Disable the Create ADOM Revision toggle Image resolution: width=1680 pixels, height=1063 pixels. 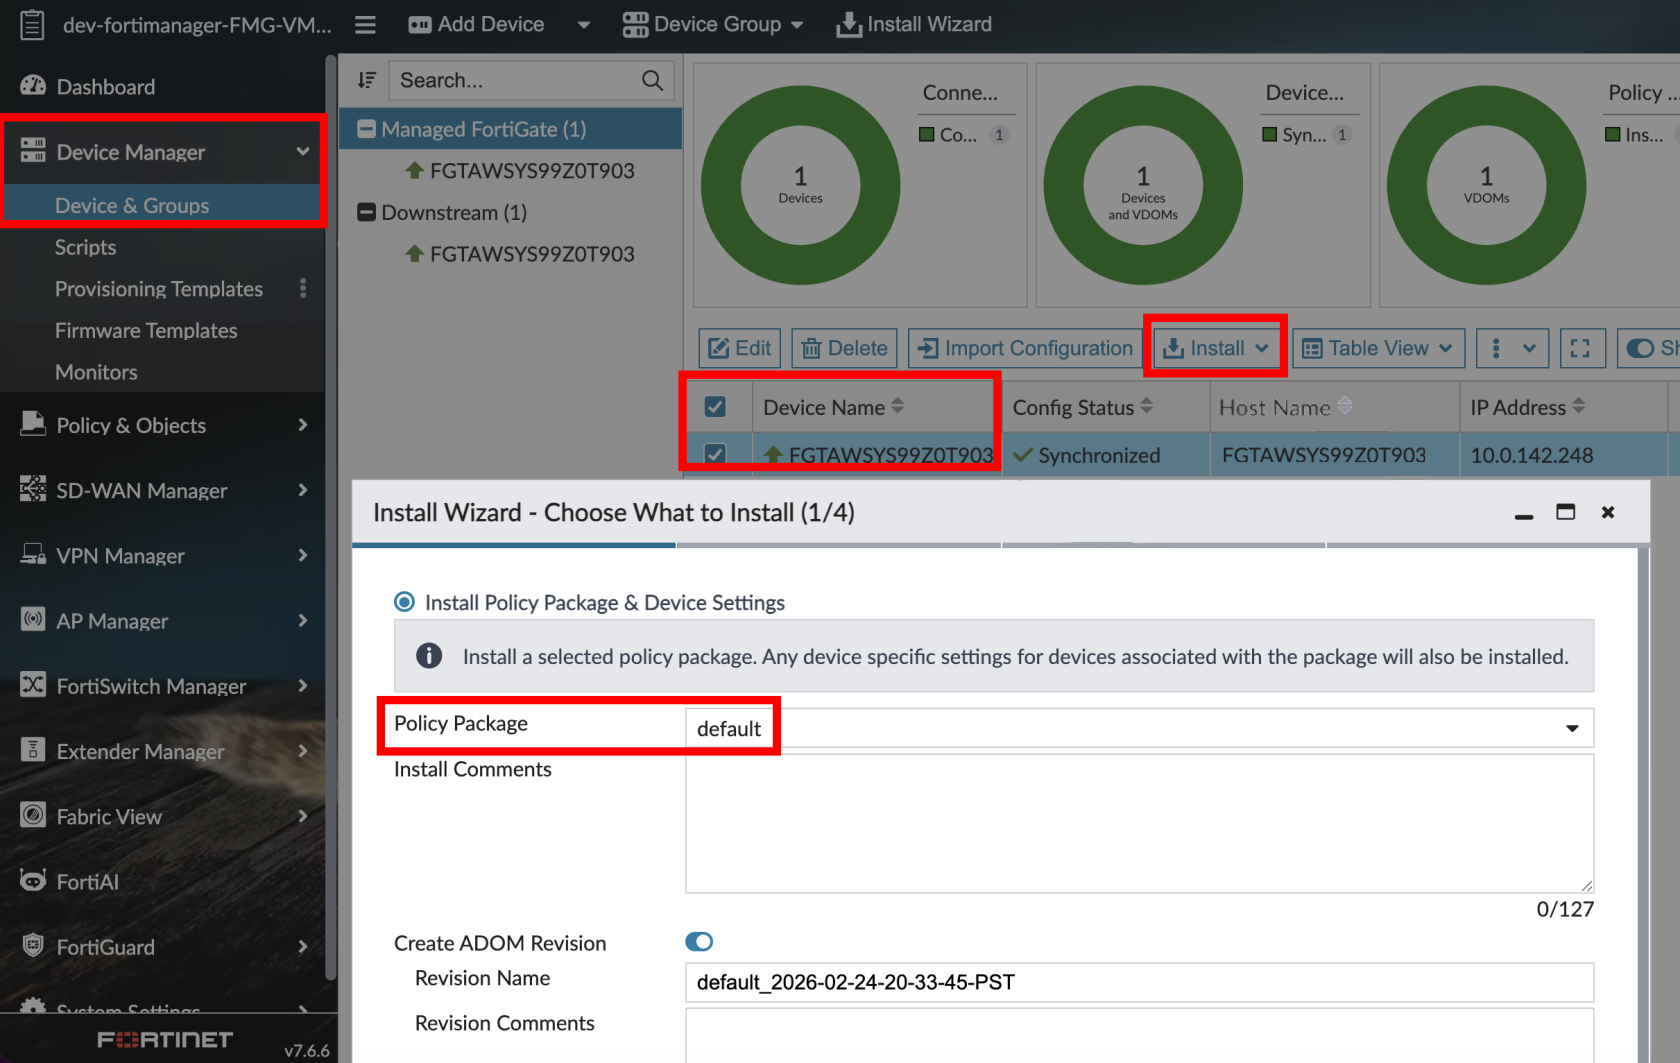click(x=699, y=942)
